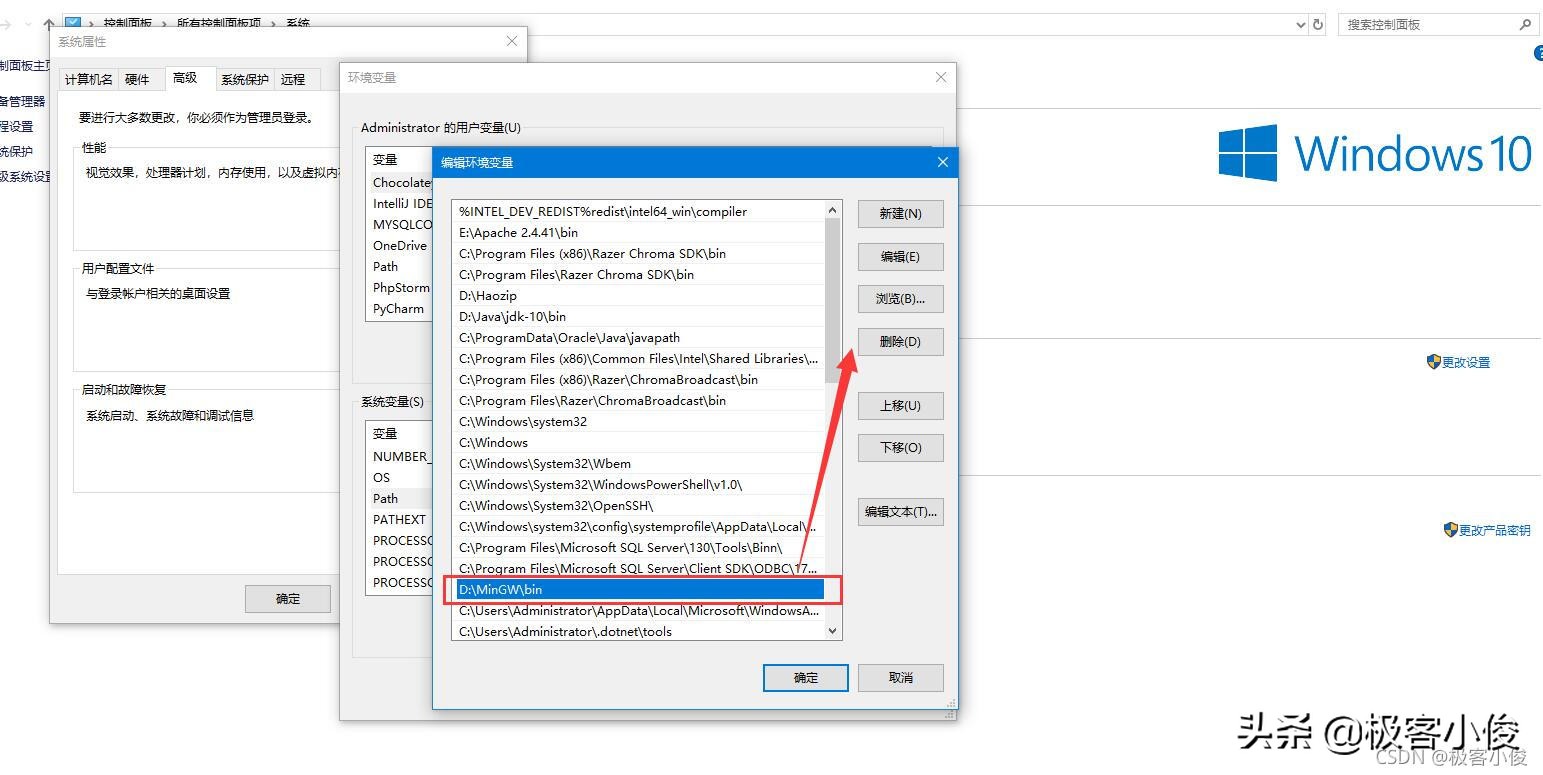Open the address bar history dropdown
The width and height of the screenshot is (1543, 775).
click(x=1300, y=23)
